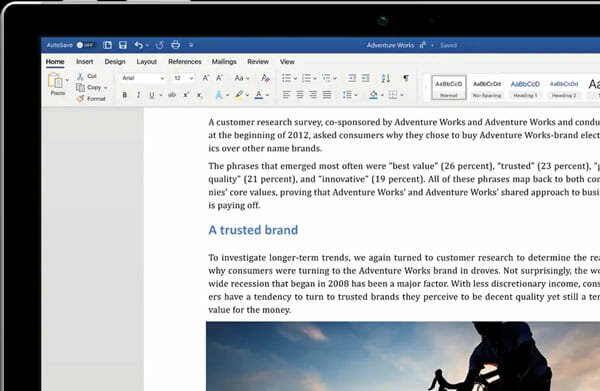Click the Decrease Indent icon
The height and width of the screenshot is (391, 600).
(x=352, y=78)
